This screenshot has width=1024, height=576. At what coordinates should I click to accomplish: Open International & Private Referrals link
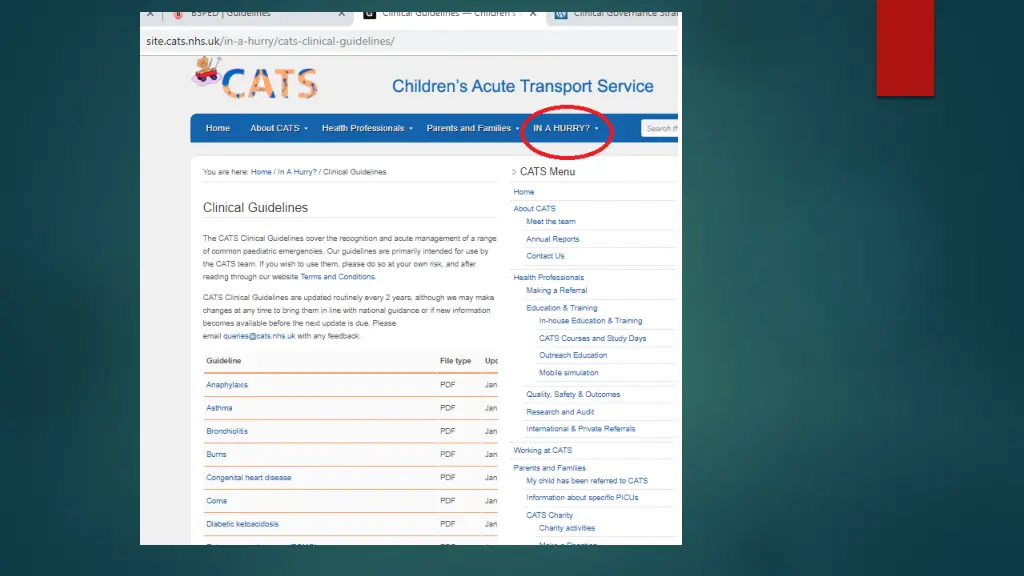pyautogui.click(x=581, y=429)
